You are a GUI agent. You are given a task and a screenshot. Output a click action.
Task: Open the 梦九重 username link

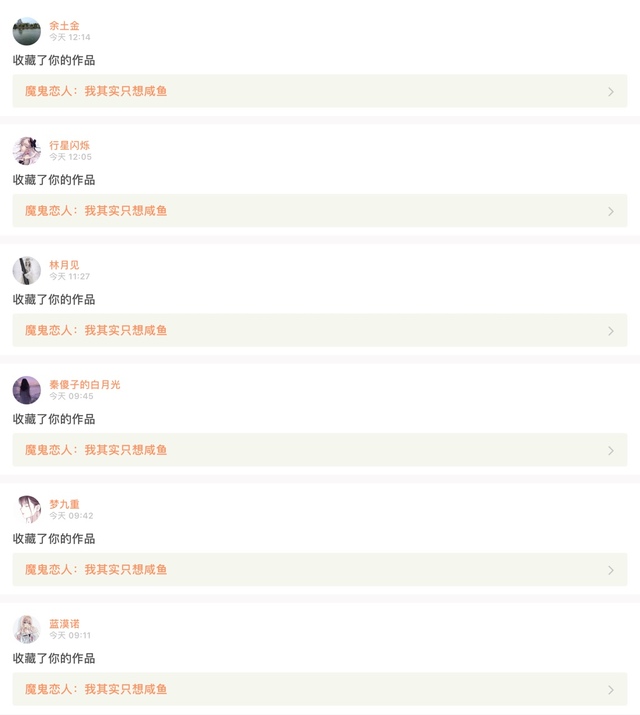(64, 504)
